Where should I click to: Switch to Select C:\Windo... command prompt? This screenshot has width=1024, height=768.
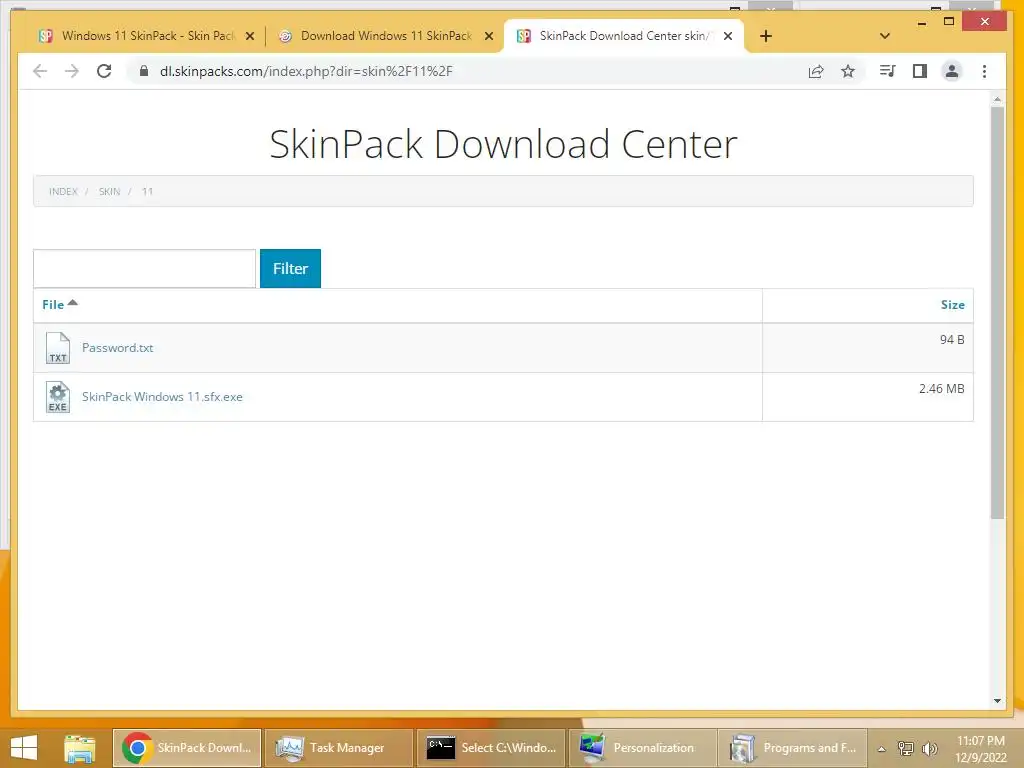point(491,748)
